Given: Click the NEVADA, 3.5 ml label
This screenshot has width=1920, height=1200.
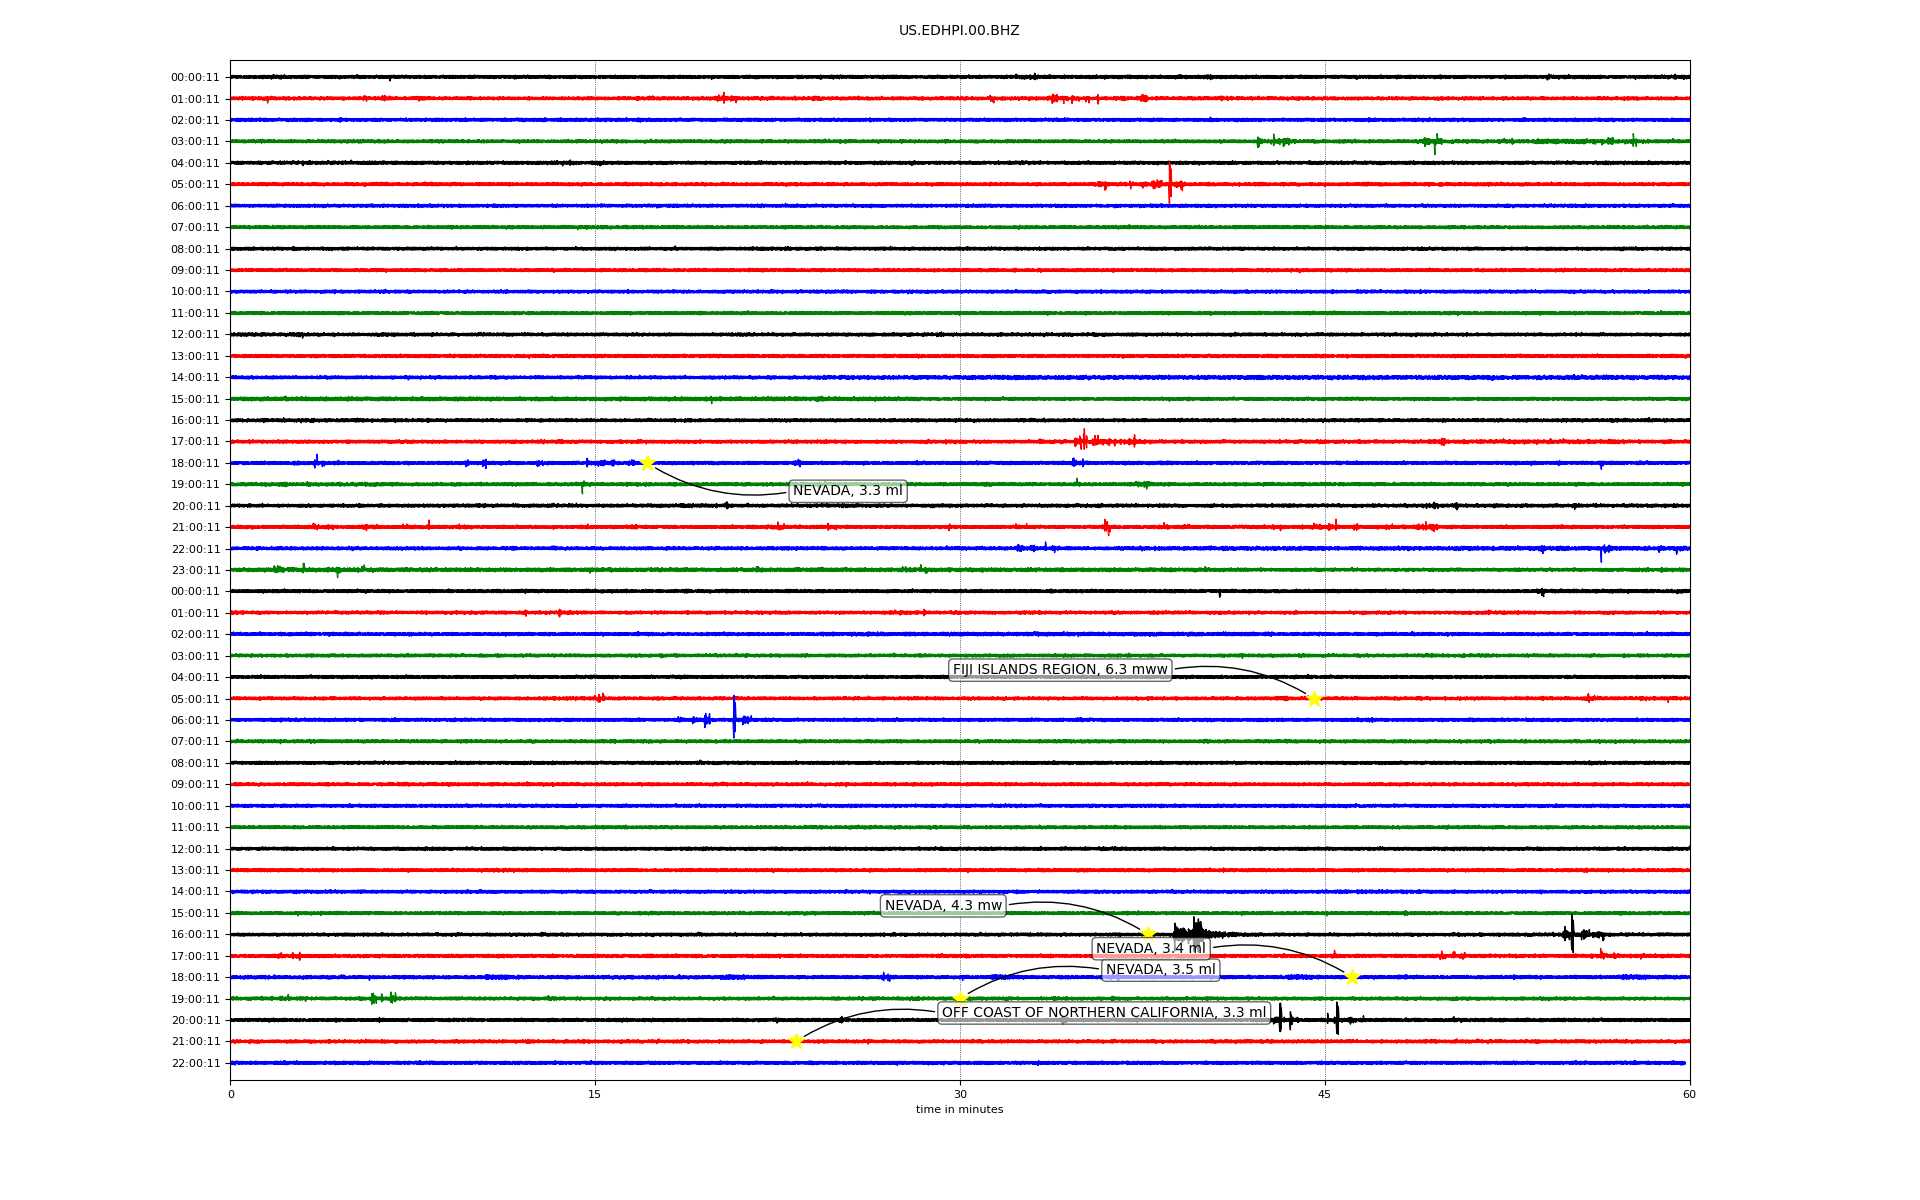Looking at the screenshot, I should [x=1161, y=970].
